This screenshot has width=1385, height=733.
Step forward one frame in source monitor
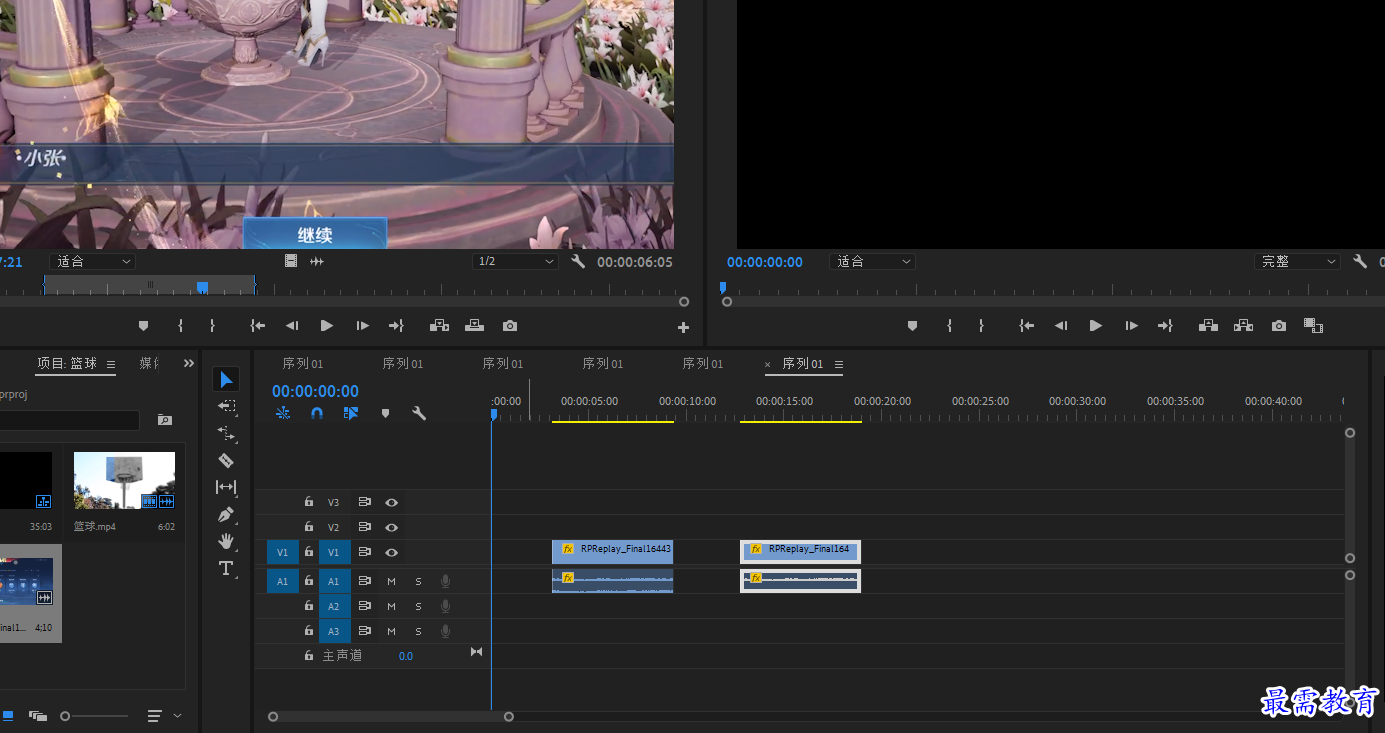[362, 326]
